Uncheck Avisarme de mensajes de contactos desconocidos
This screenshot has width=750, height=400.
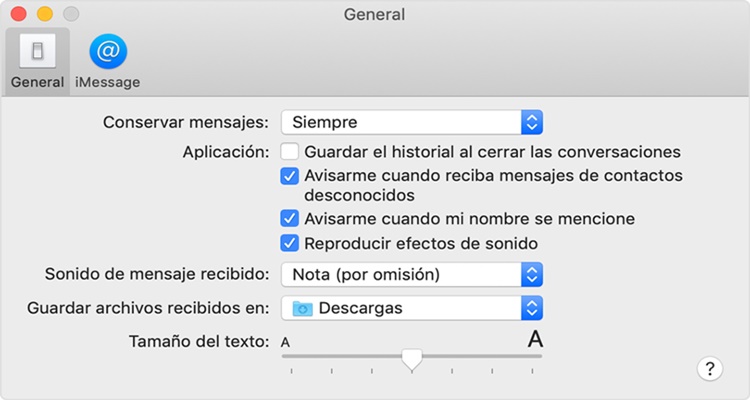click(290, 176)
